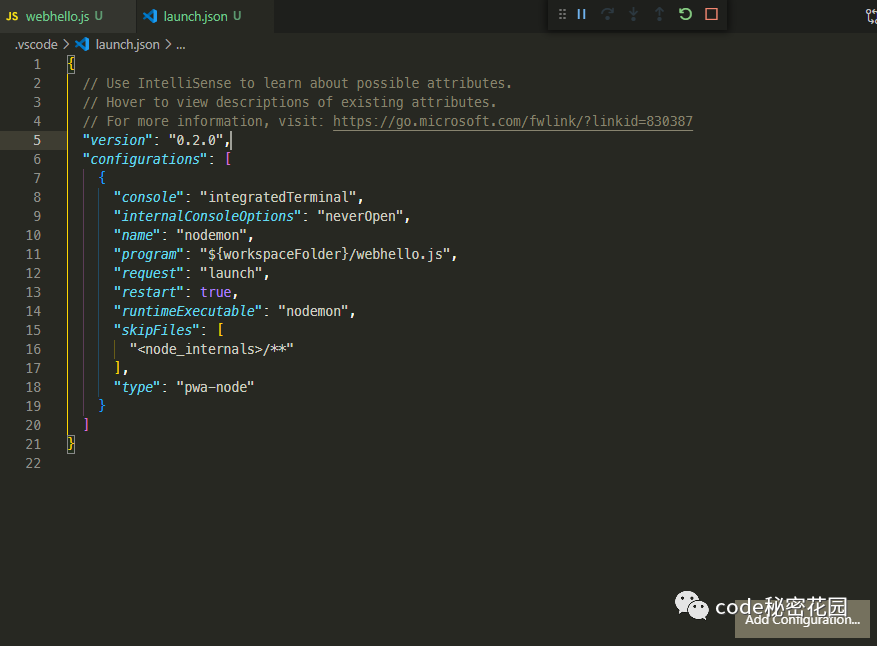Viewport: 877px width, 646px height.
Task: Open the breadcrumb ellipsis symbol
Action: point(181,45)
